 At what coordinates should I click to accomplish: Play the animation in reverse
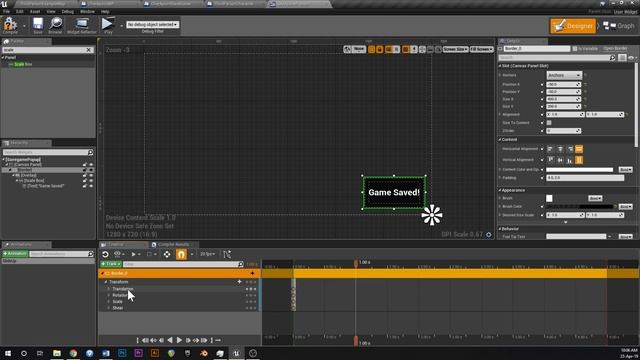[170, 340]
